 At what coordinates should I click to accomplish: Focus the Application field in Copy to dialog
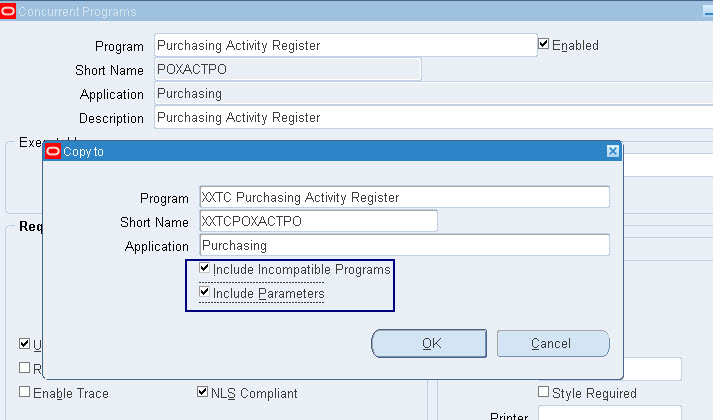tap(404, 245)
